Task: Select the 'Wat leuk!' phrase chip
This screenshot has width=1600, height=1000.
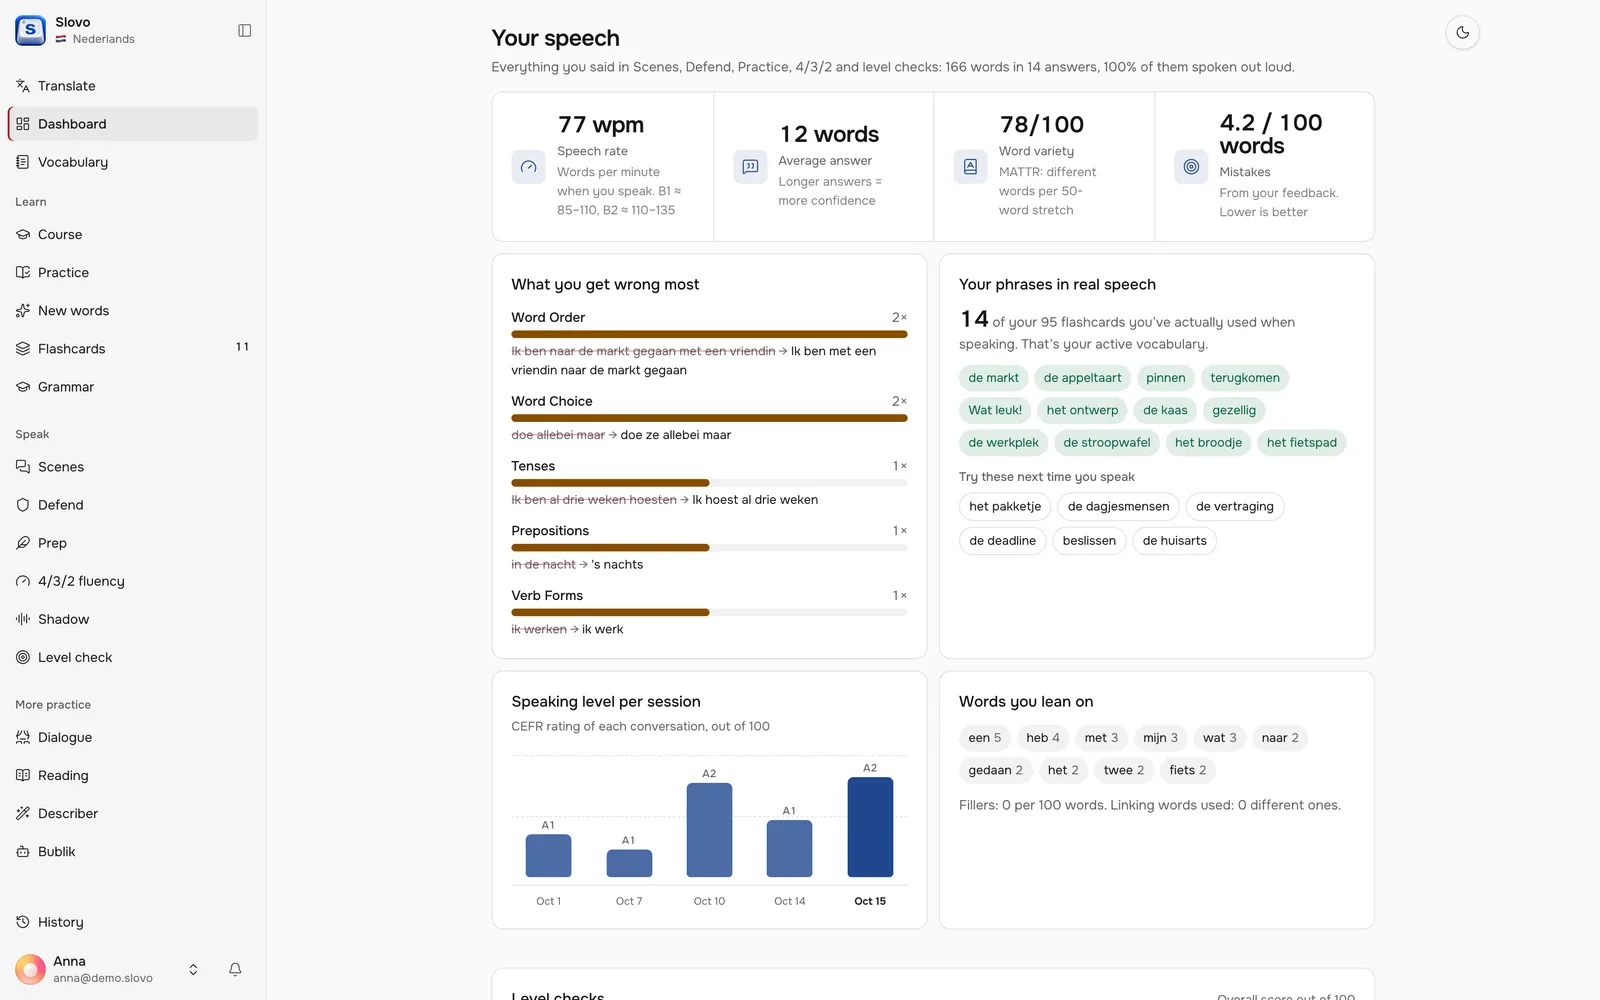Action: tap(995, 410)
